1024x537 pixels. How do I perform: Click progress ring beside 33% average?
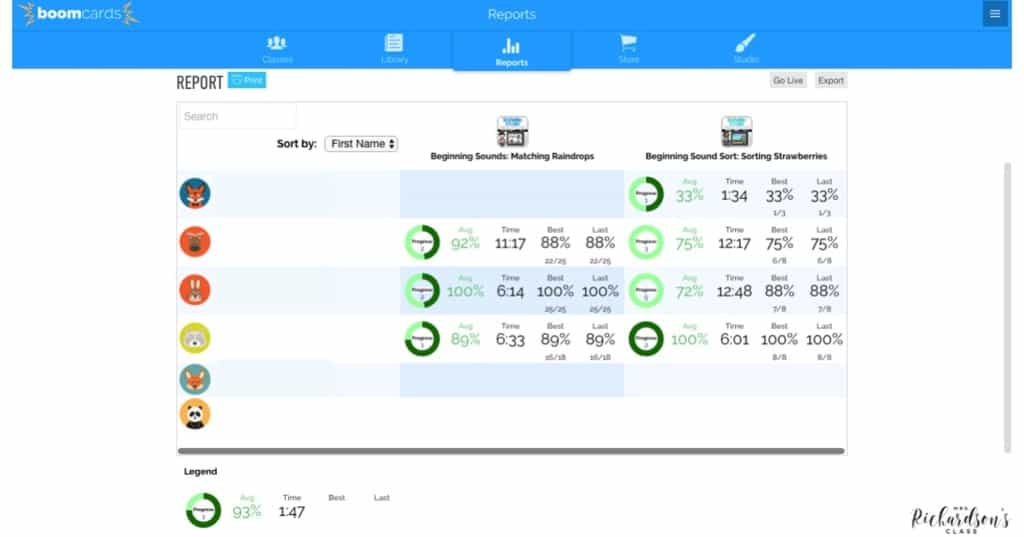646,194
